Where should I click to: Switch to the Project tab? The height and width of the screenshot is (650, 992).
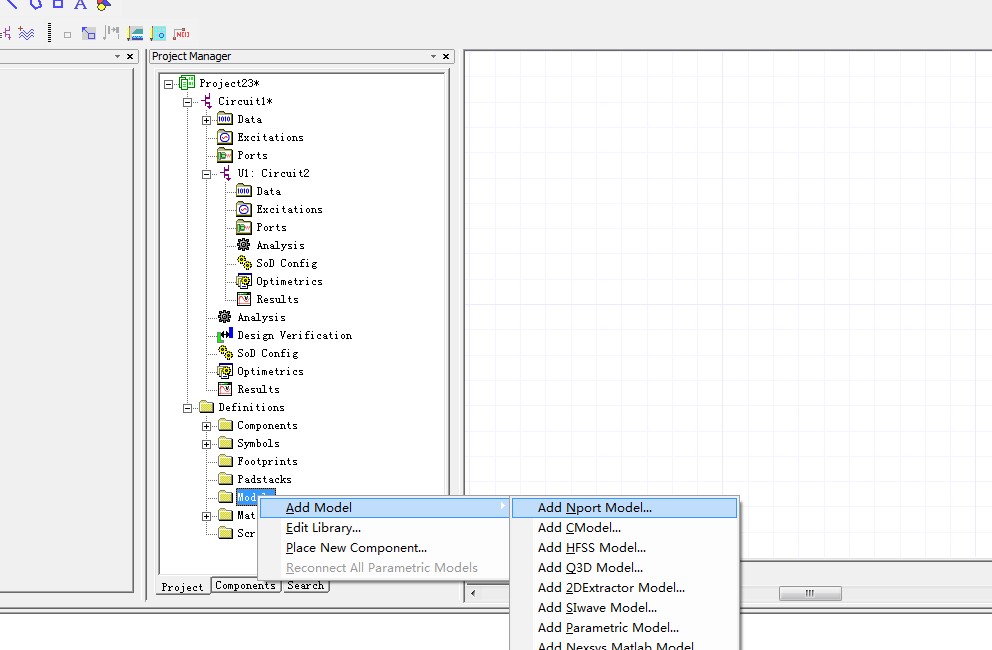pyautogui.click(x=182, y=587)
